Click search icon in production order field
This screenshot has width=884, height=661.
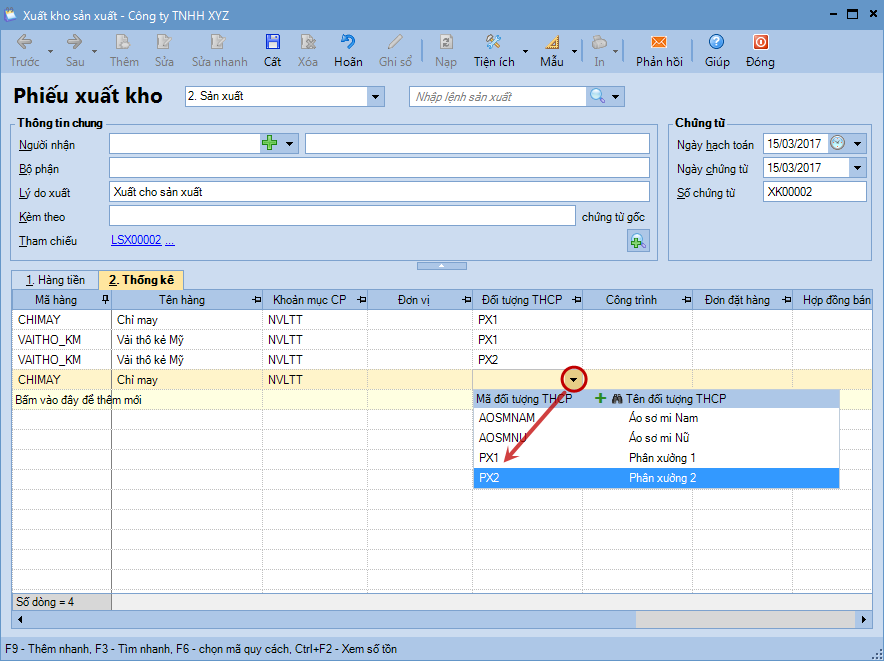(597, 96)
